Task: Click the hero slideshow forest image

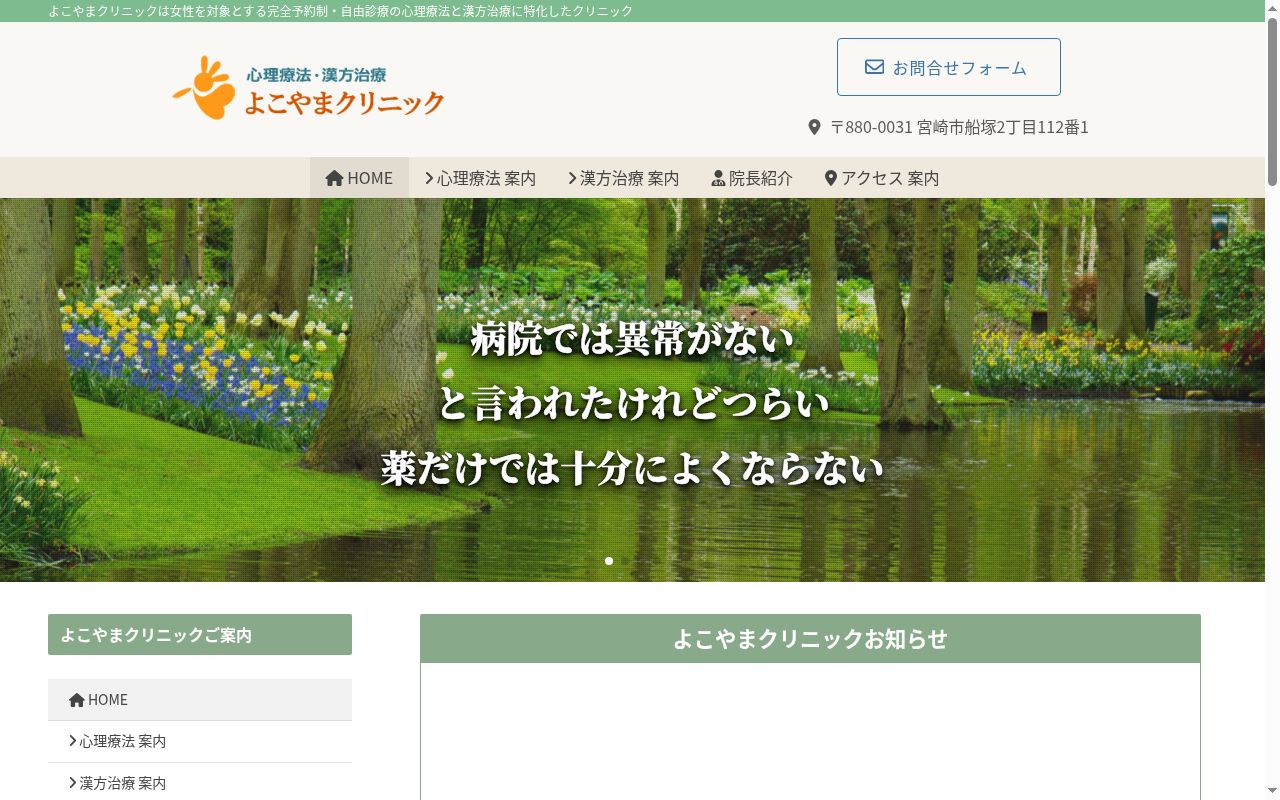Action: (632, 390)
